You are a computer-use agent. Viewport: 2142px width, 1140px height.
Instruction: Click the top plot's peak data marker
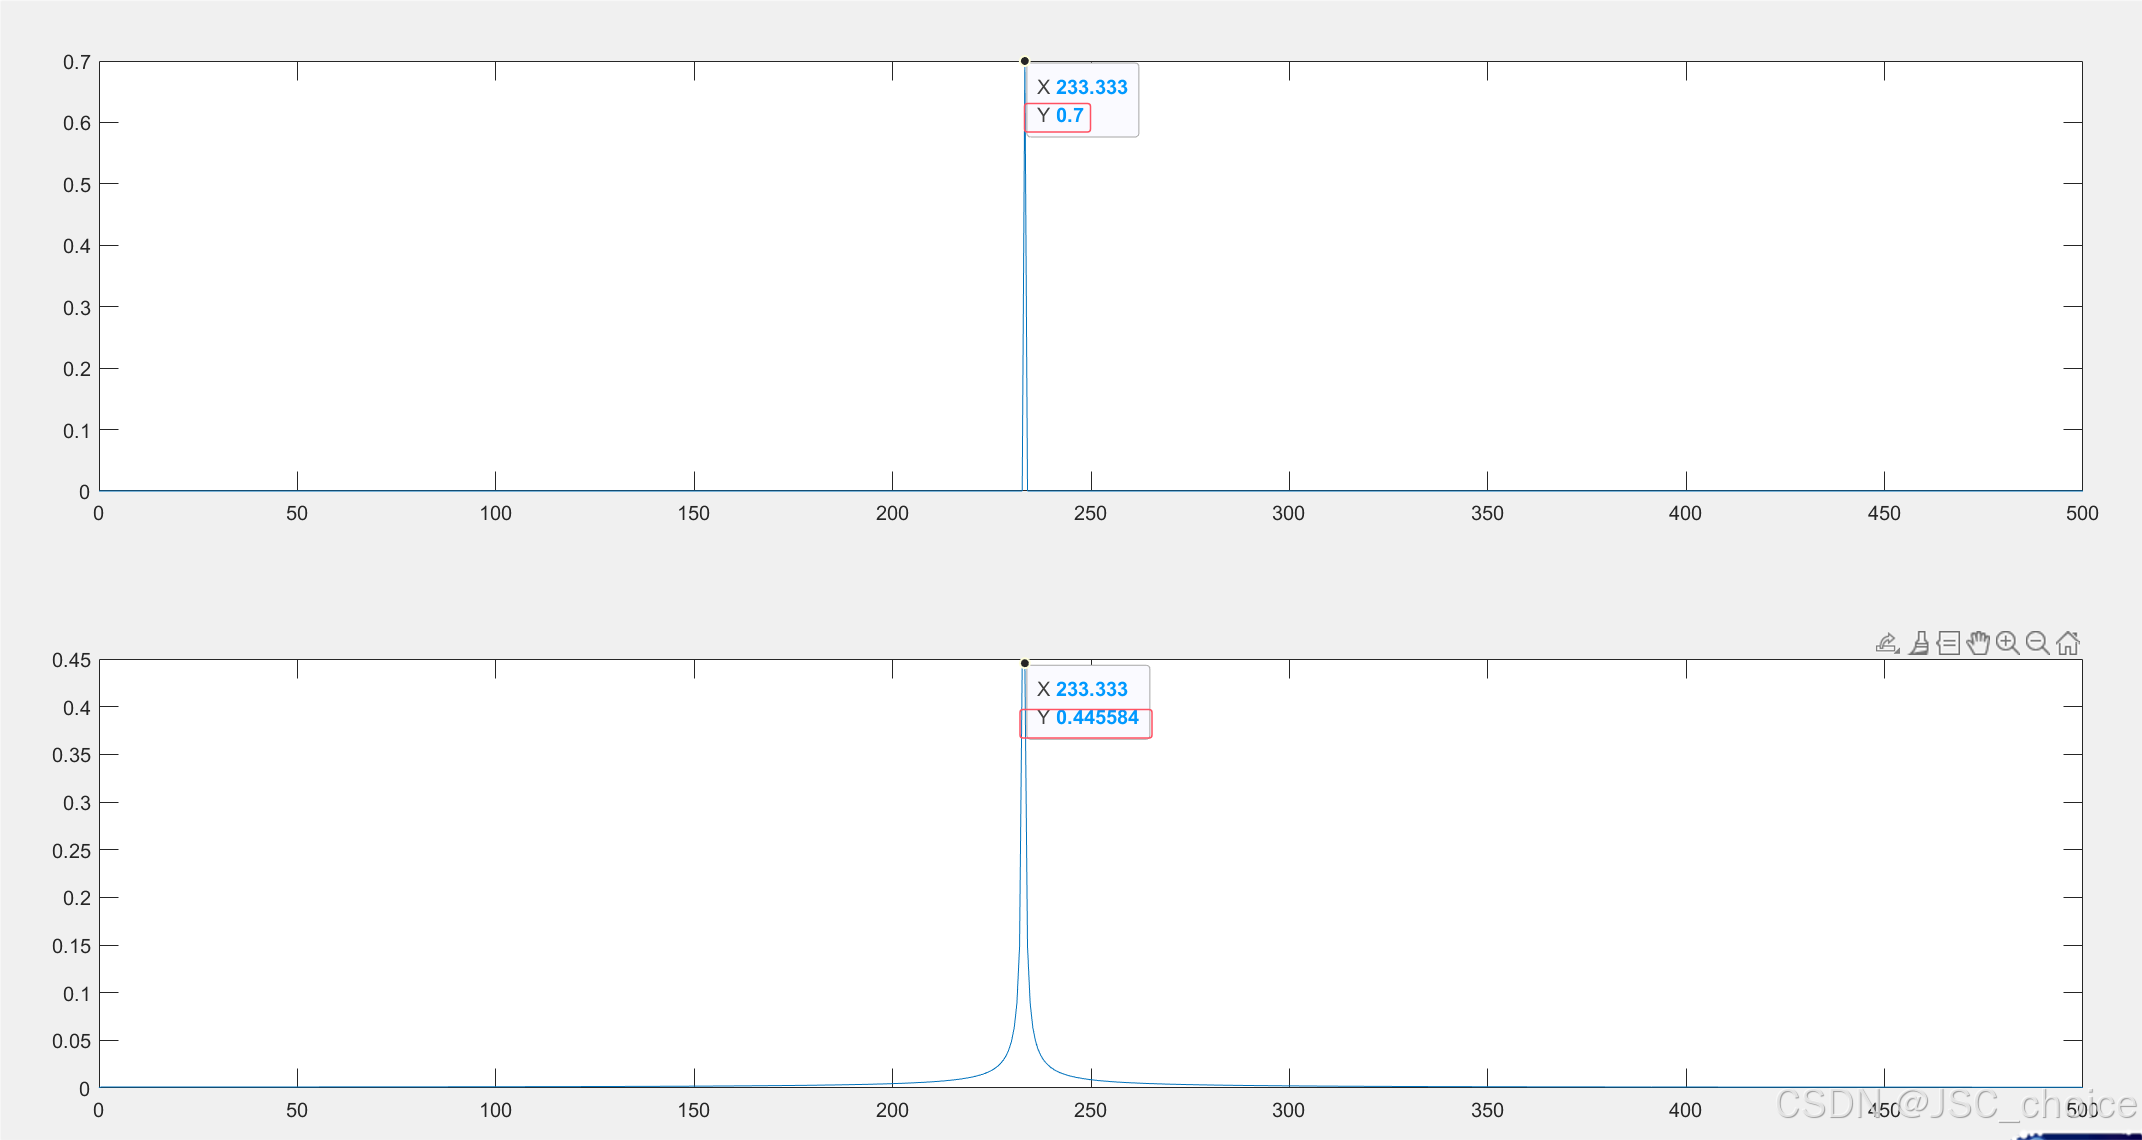tap(1025, 61)
